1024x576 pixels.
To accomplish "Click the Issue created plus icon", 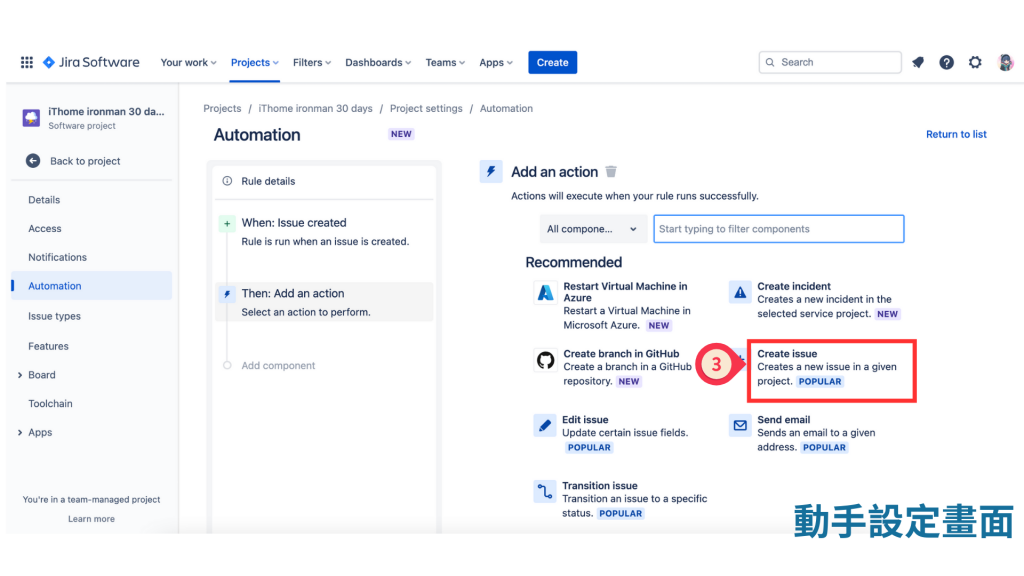I will 227,223.
